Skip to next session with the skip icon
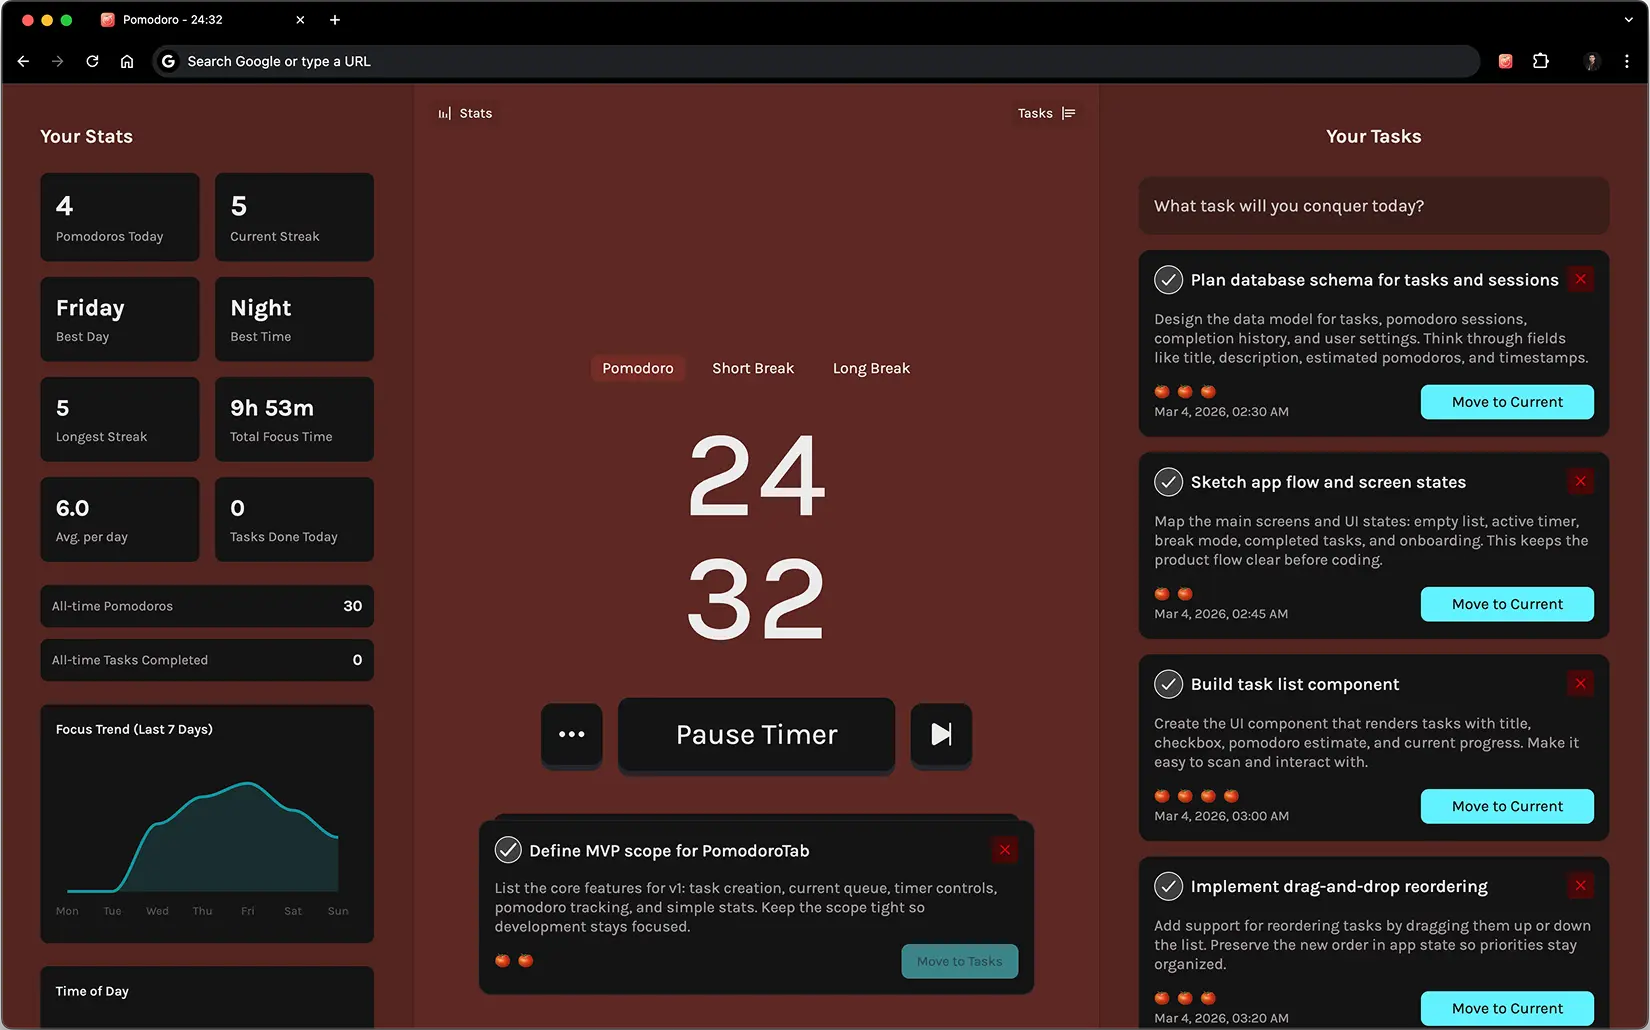 pyautogui.click(x=940, y=735)
